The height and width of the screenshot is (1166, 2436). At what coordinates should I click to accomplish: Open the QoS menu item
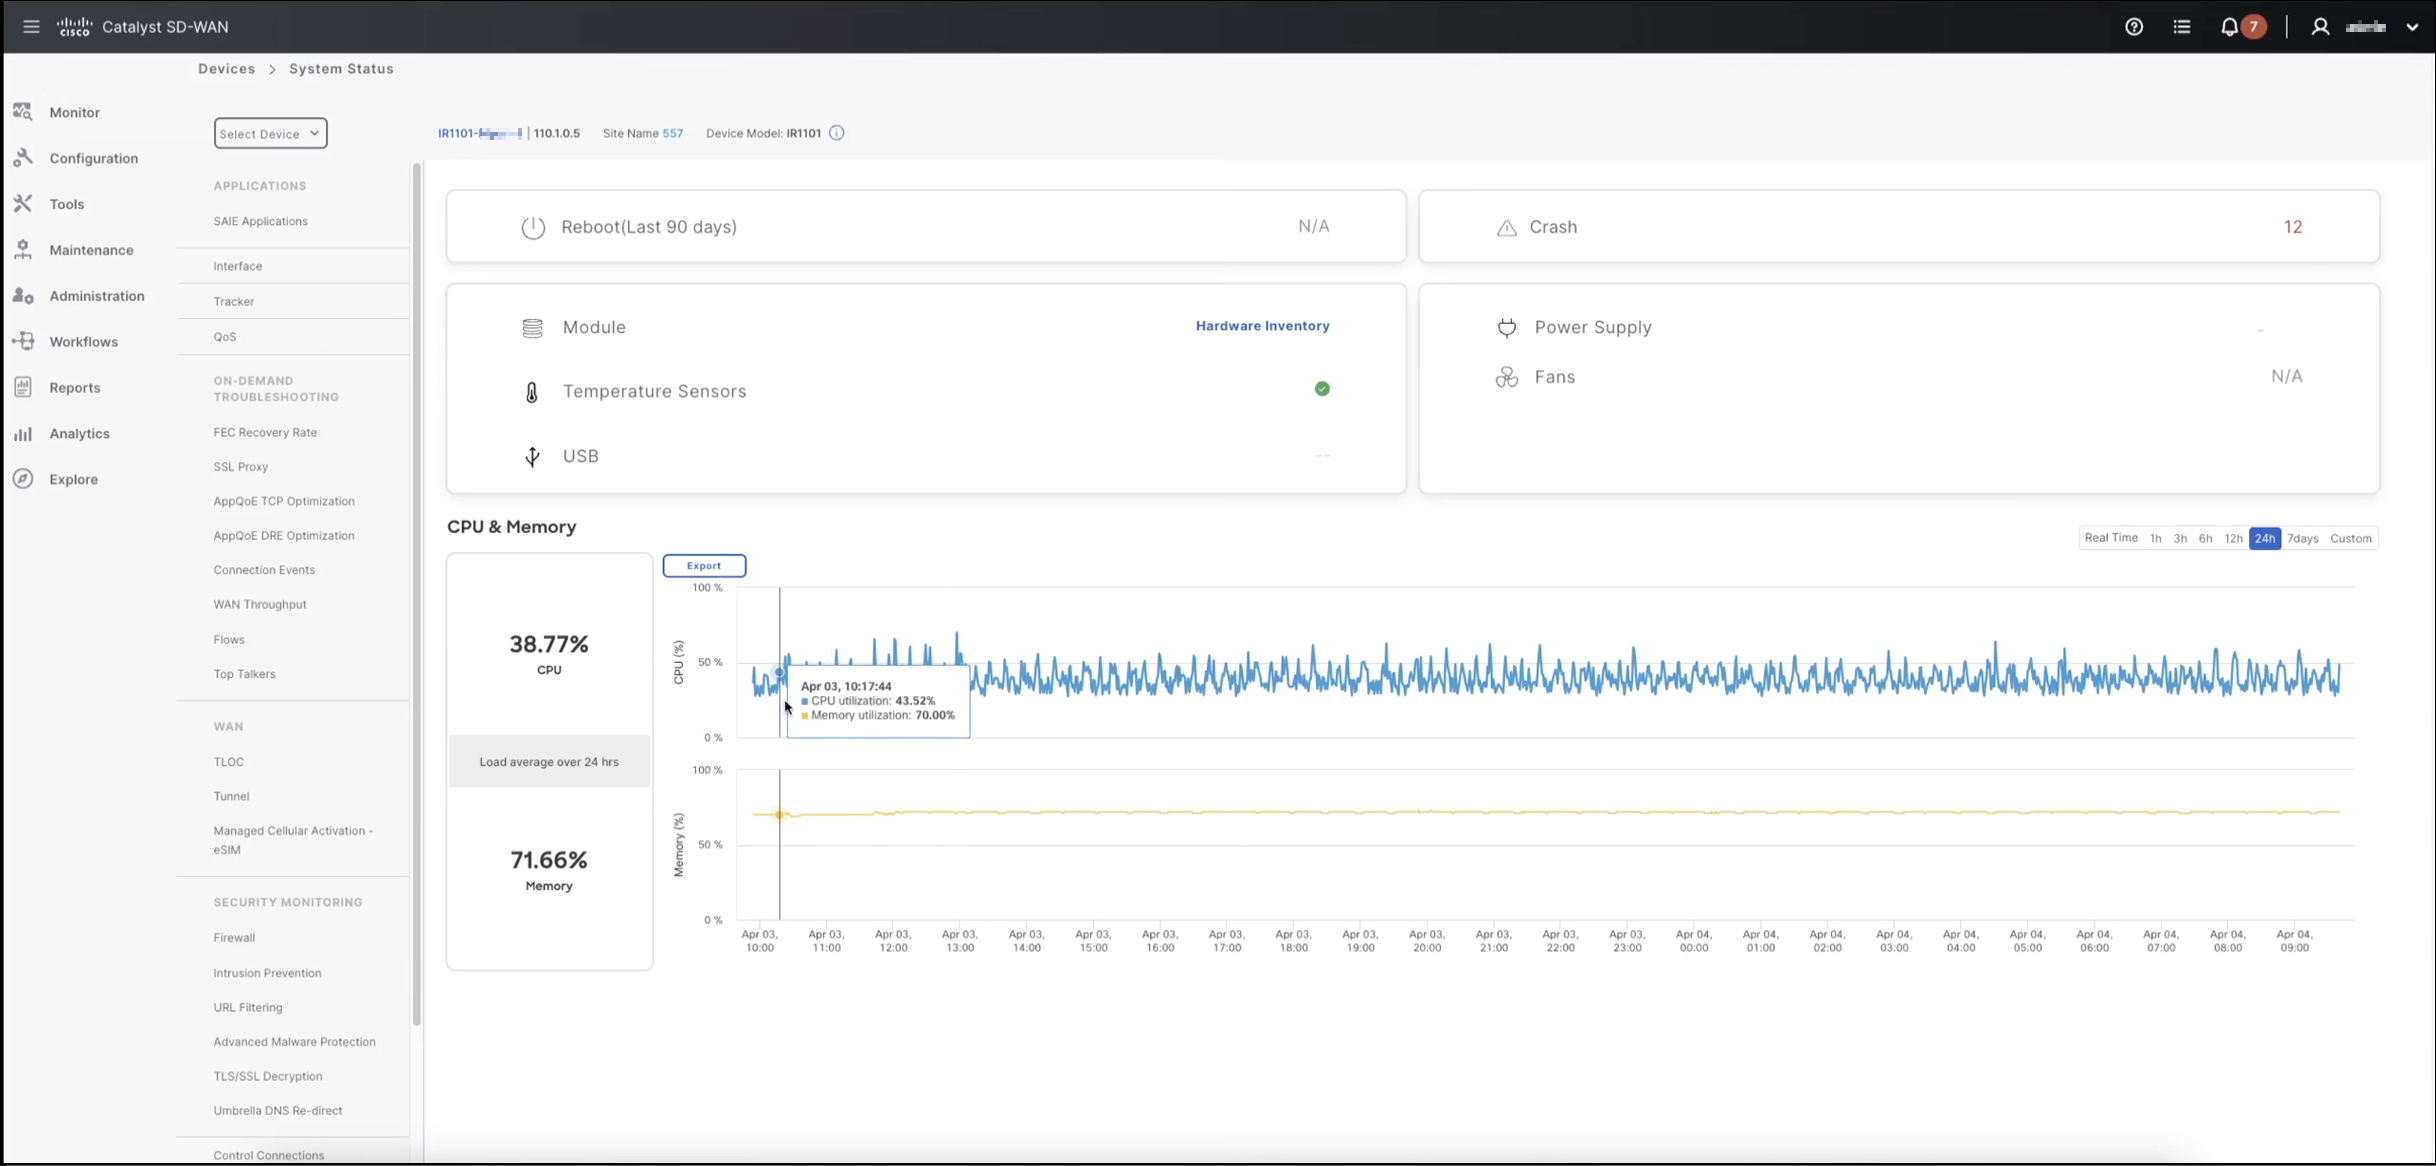(225, 337)
